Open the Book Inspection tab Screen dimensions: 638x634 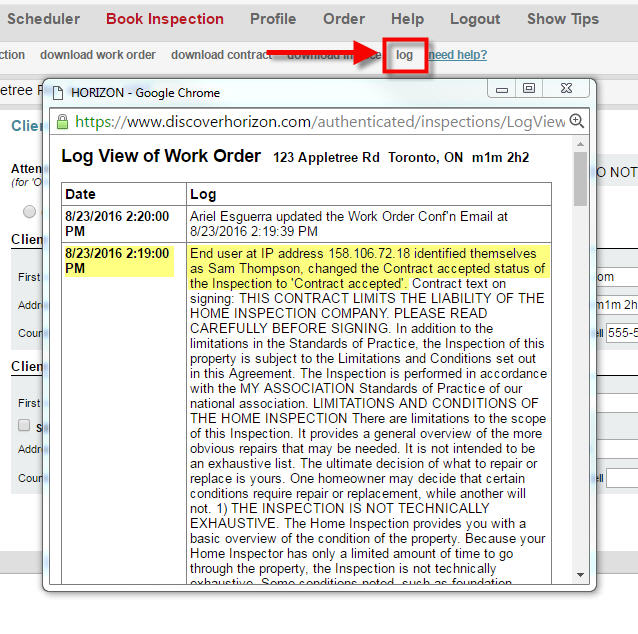coord(165,19)
